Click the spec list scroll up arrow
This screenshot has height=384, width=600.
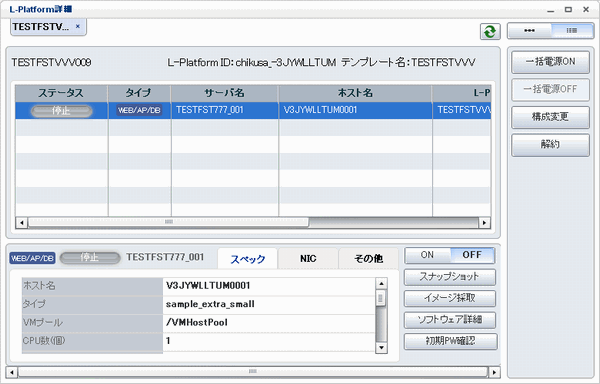(381, 284)
